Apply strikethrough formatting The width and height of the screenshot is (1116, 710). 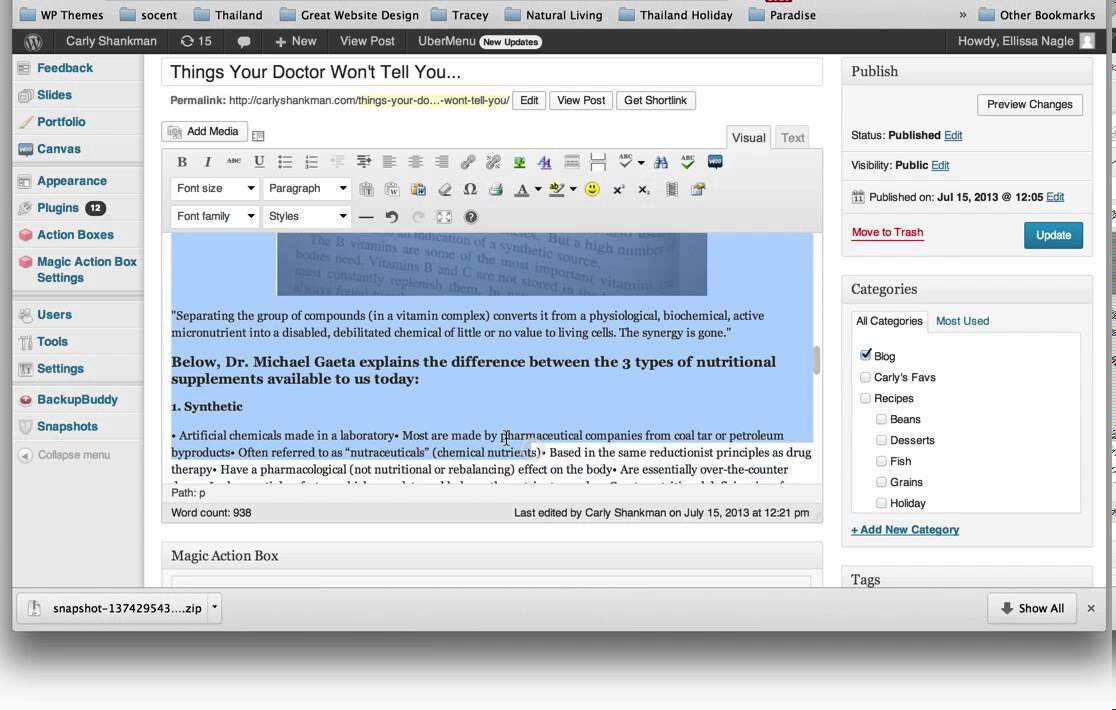tap(233, 162)
